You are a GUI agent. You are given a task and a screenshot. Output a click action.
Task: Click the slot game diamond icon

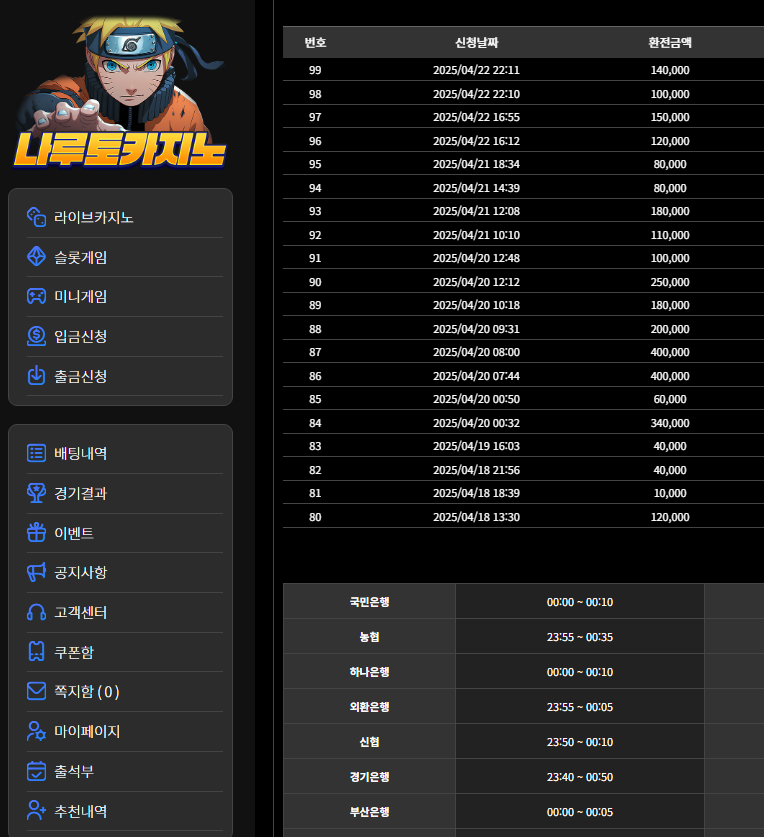[x=37, y=257]
